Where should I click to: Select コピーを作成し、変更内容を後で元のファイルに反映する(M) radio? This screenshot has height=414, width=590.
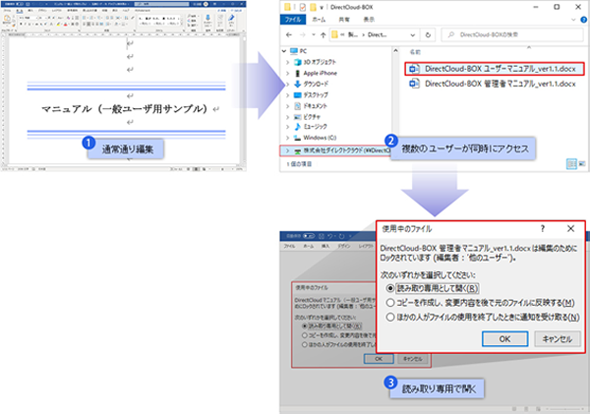click(x=390, y=303)
